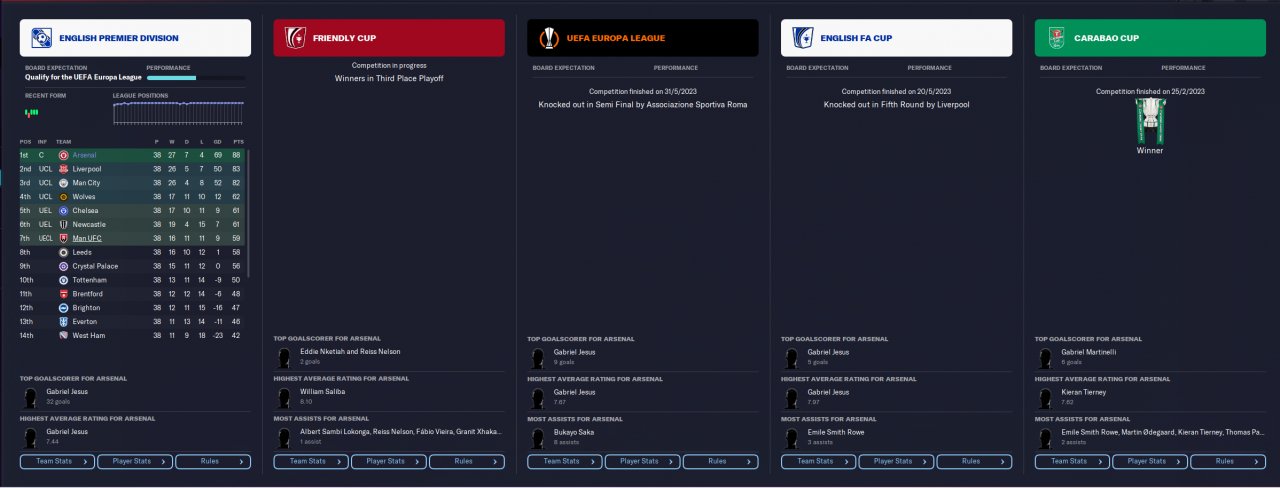Viewport: 1280px width, 488px height.
Task: Click Kieran Tierney's player silhouette icon
Action: [1047, 396]
